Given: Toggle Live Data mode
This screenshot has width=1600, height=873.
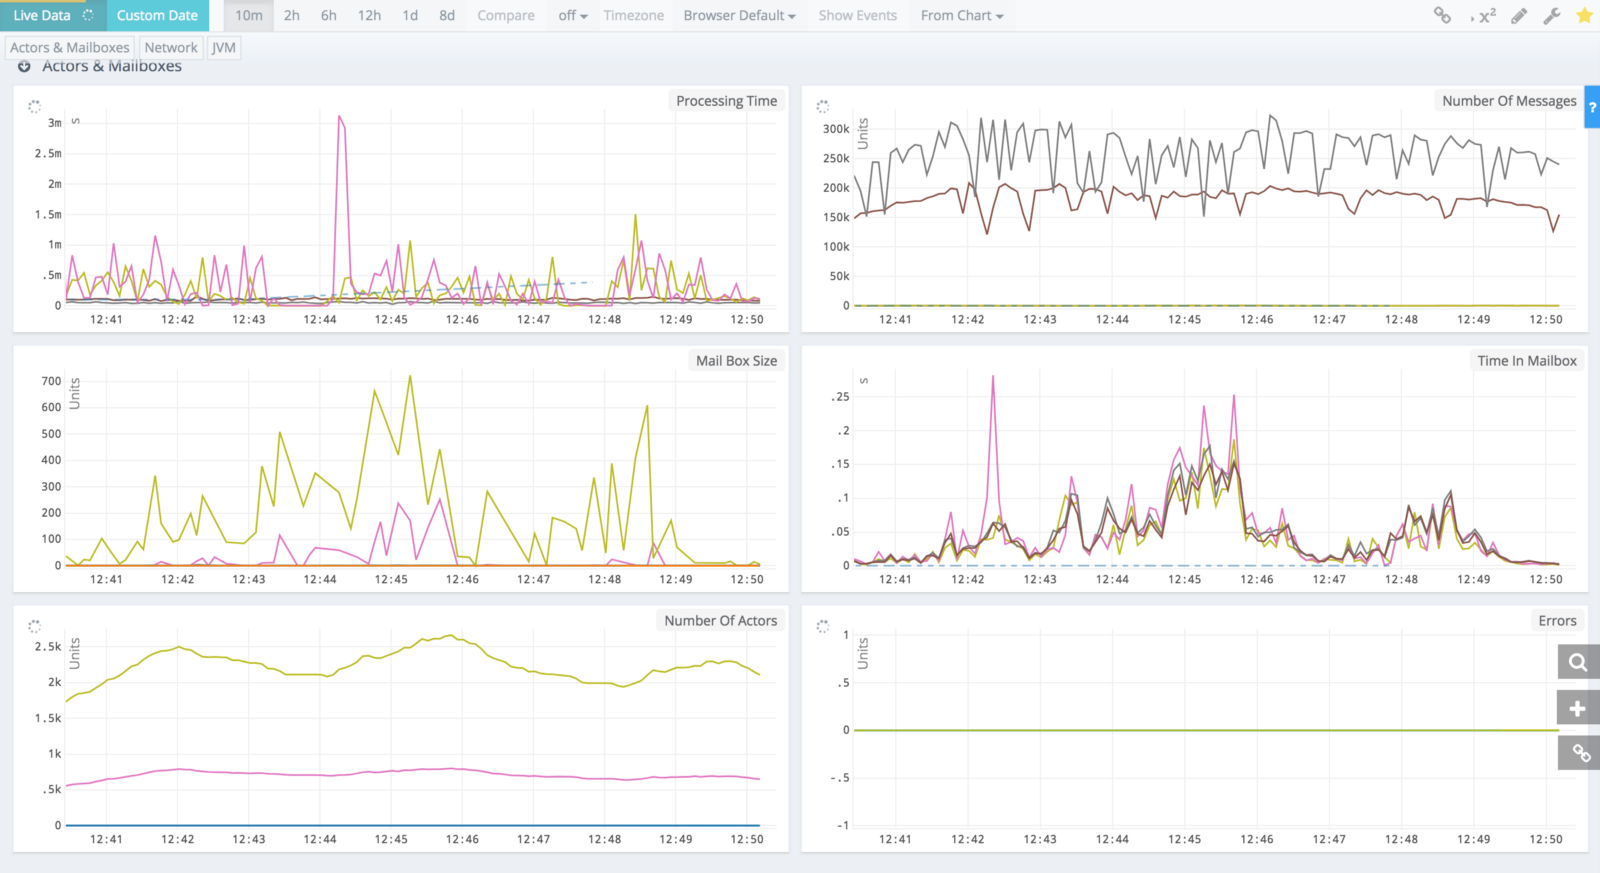Looking at the screenshot, I should [52, 16].
